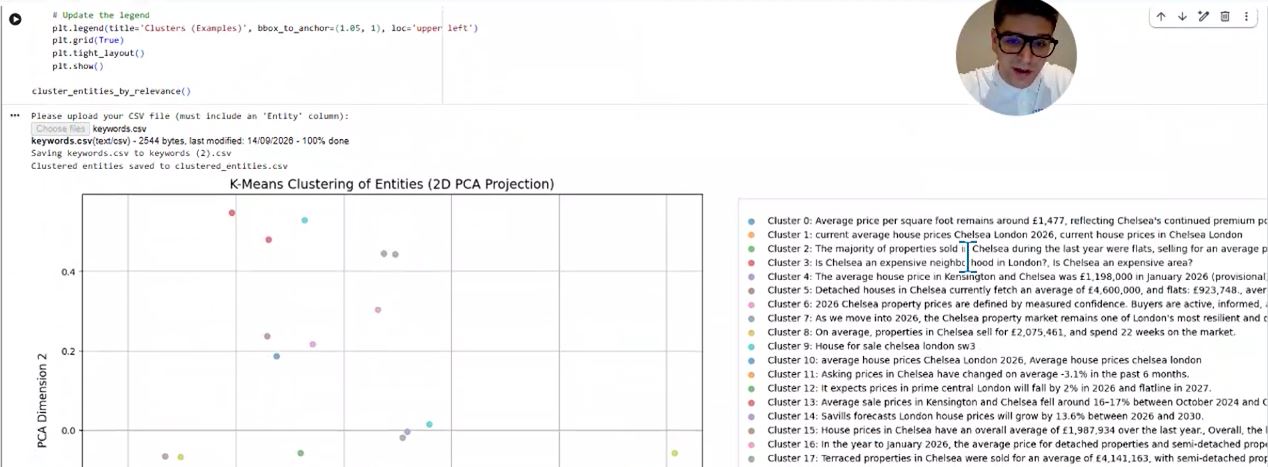Click the Cluster 2 green legend marker
1268x467 pixels.
751,249
